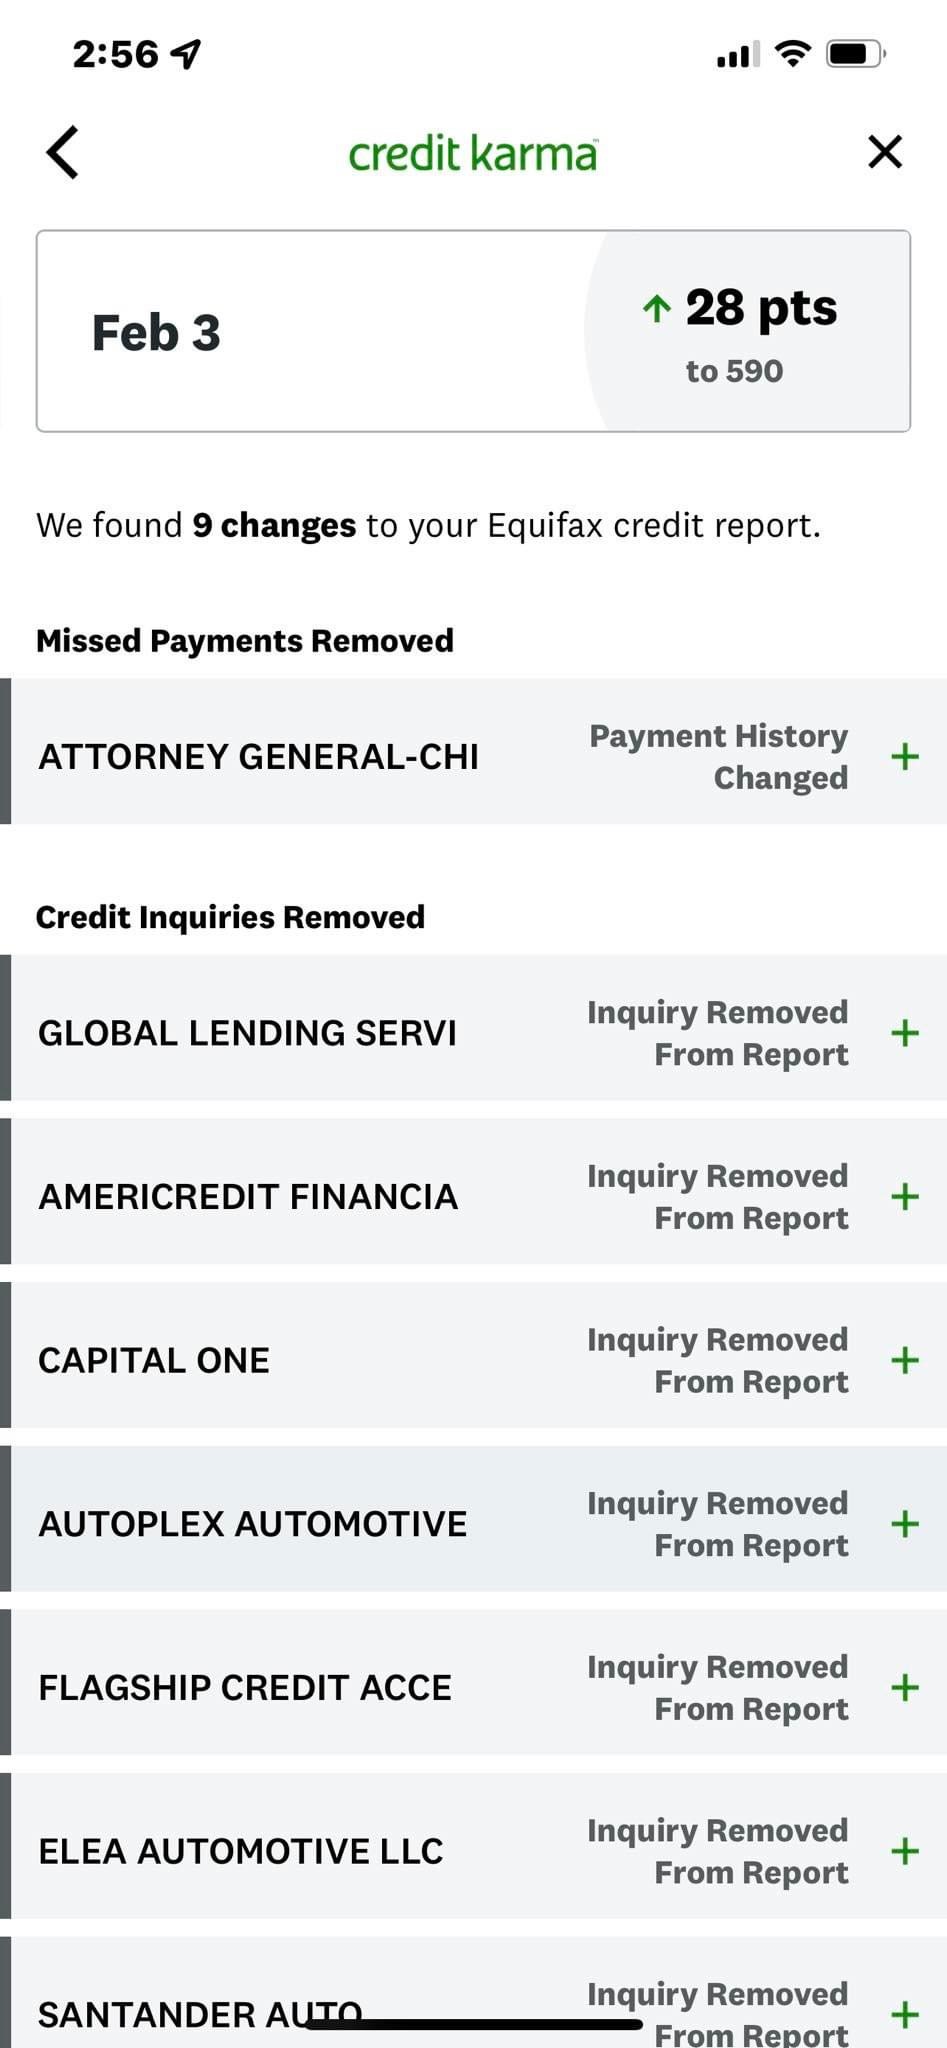Expand ATTORNEY GENERAL-CHI with plus icon
The height and width of the screenshot is (2048, 947).
[905, 756]
